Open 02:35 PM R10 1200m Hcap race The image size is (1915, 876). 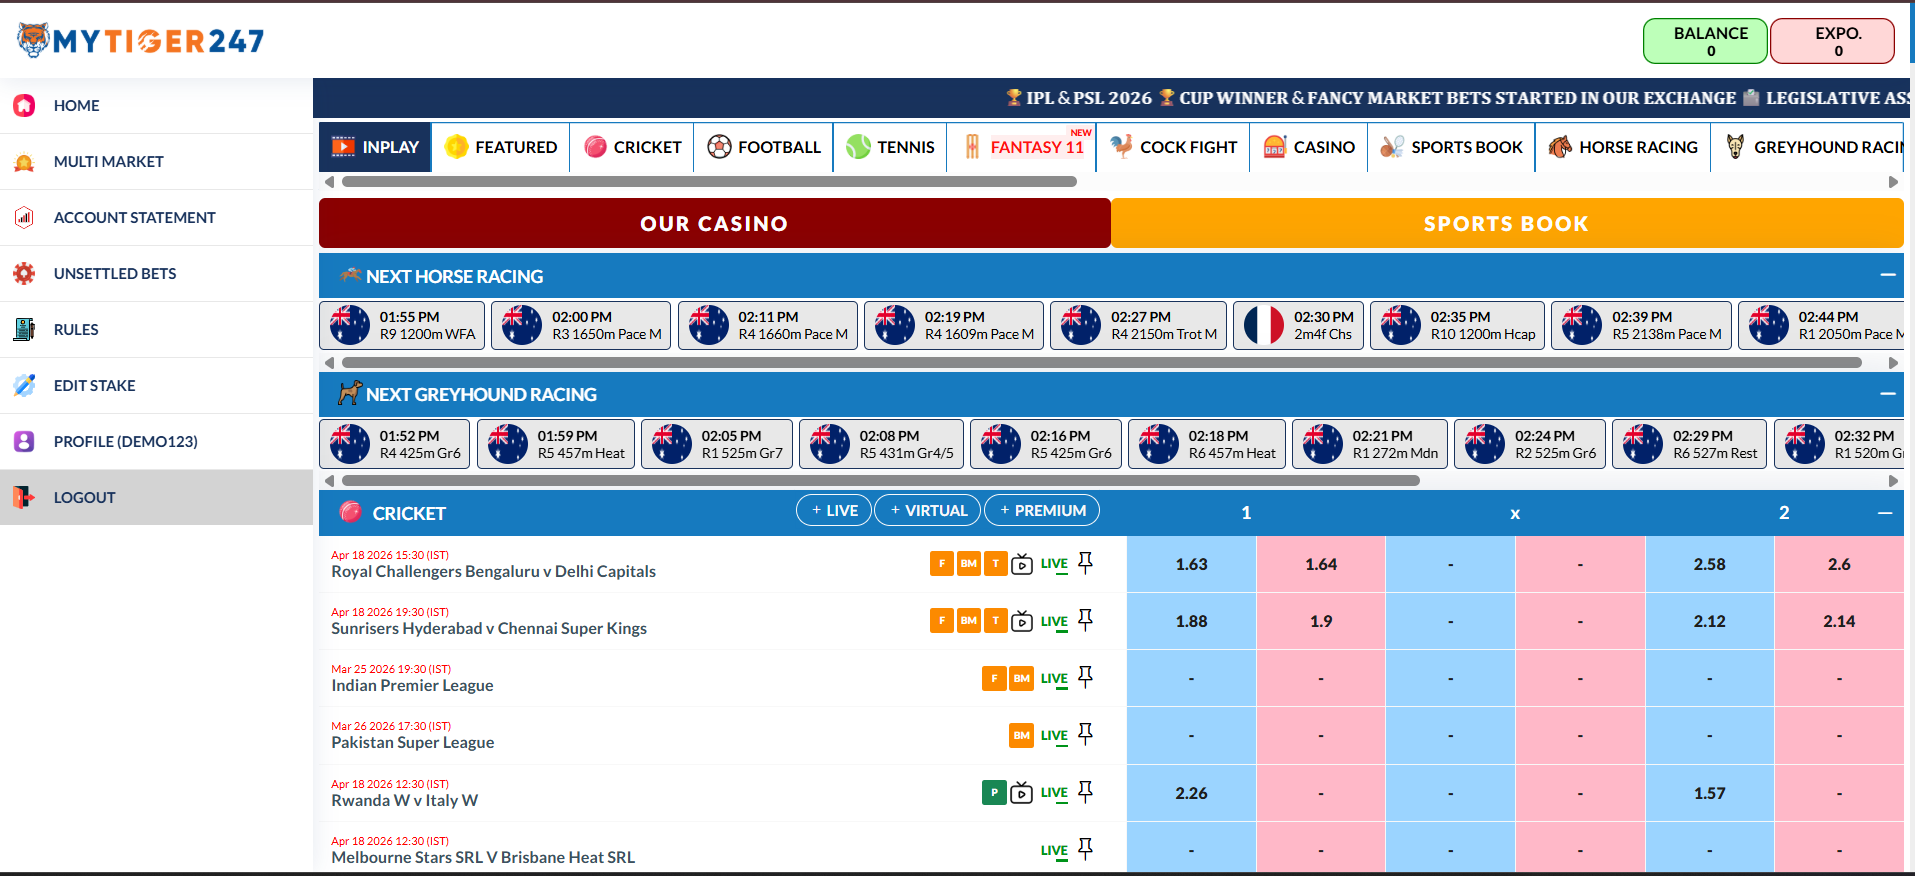tap(1457, 325)
